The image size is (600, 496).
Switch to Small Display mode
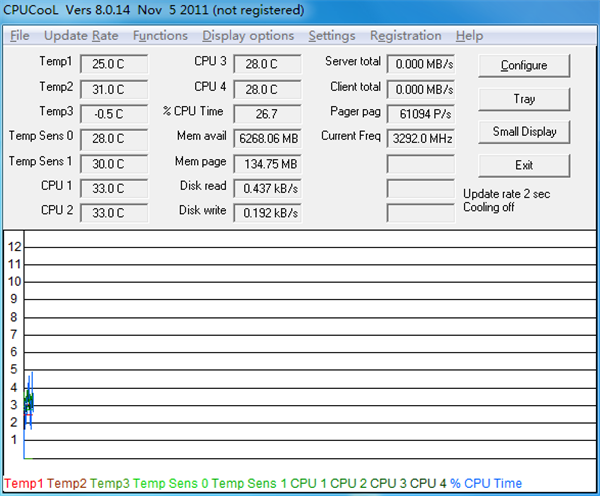524,132
